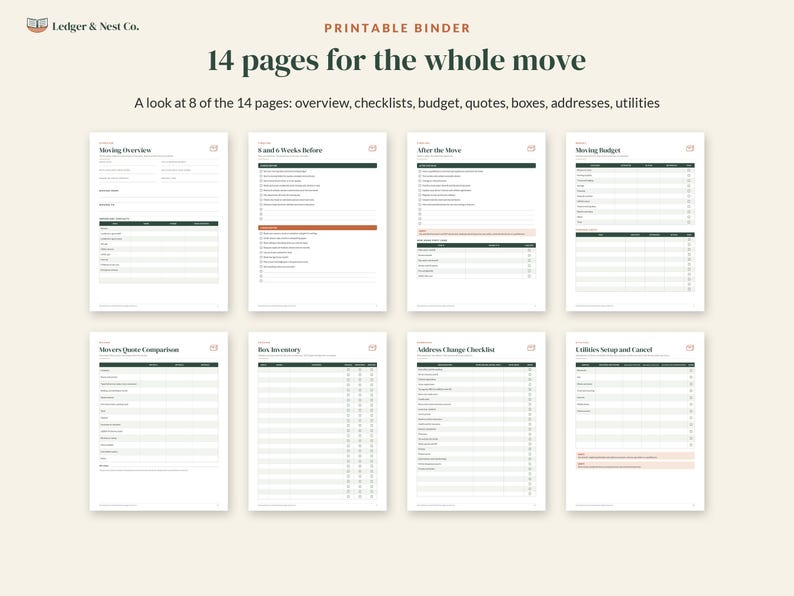Click the box icon on Utilities Setup and Cancel page

690,347
